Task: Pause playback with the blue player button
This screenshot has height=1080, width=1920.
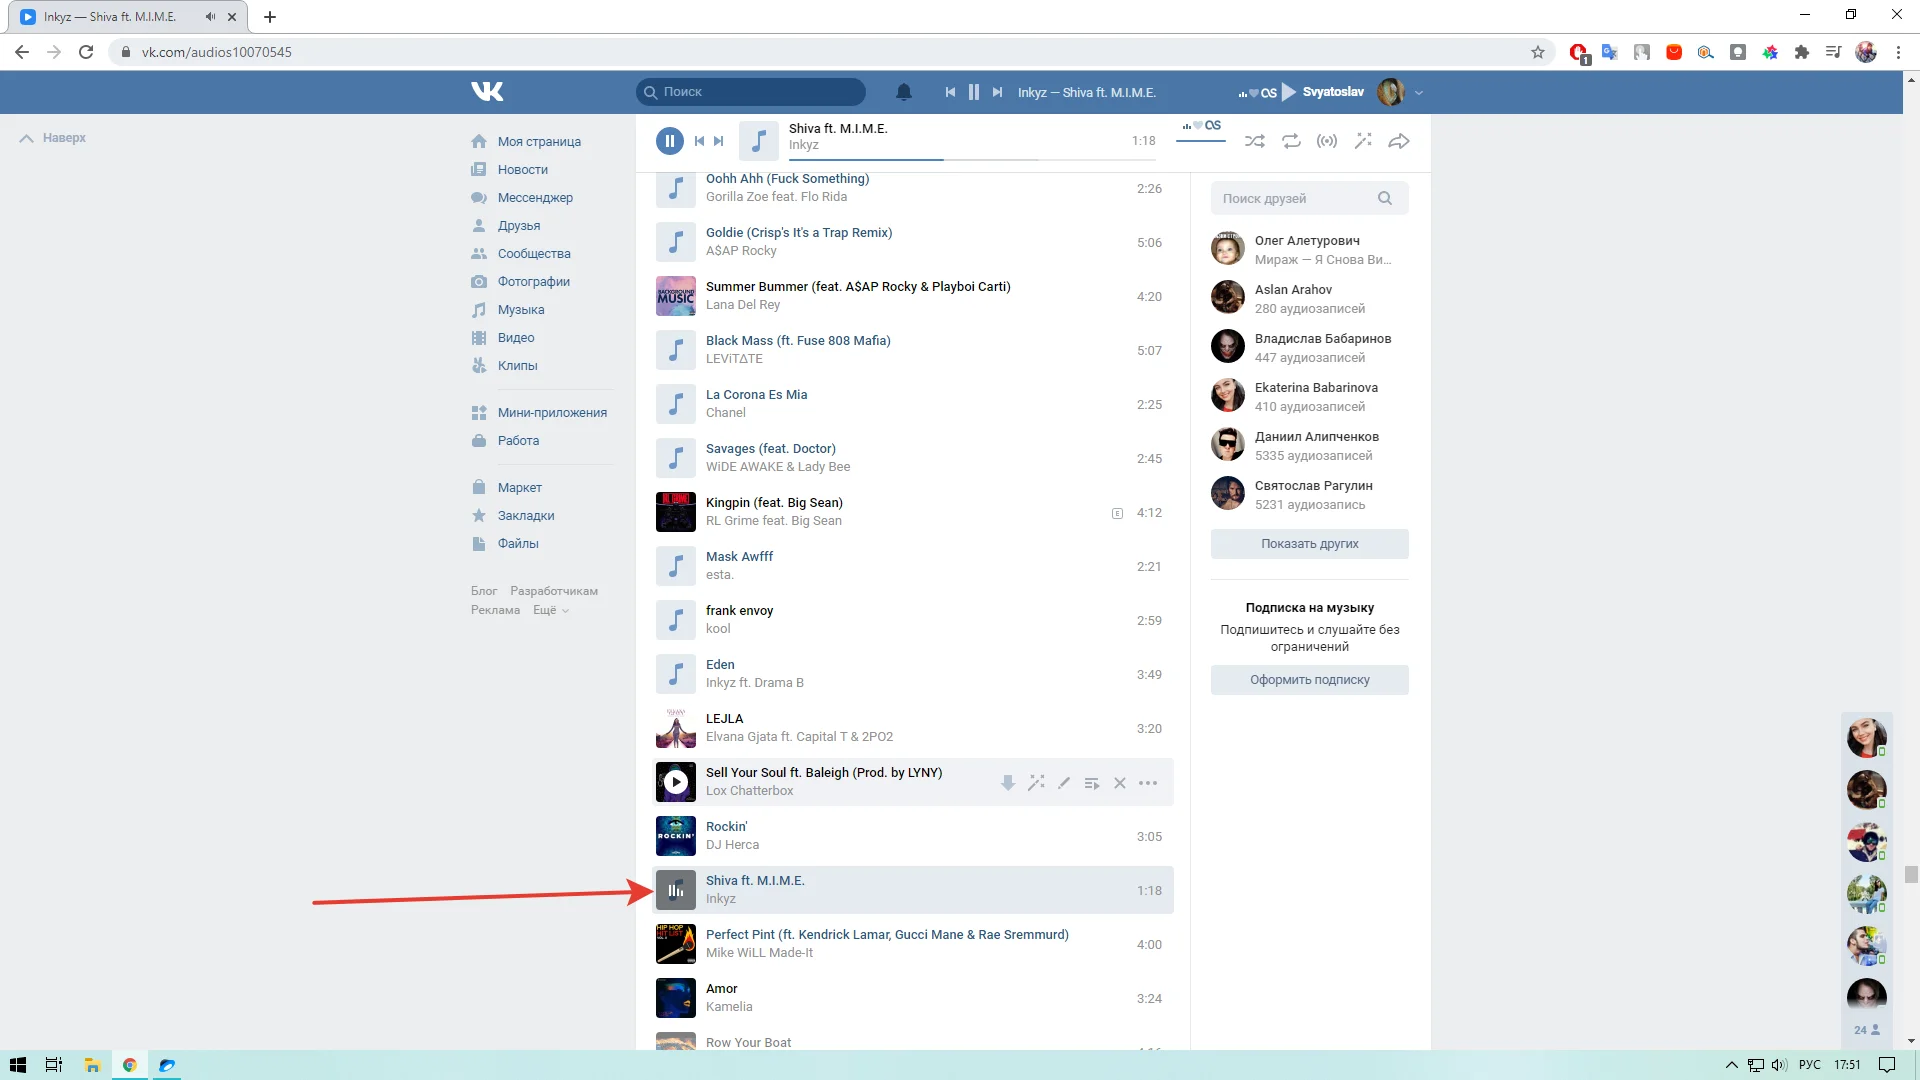Action: point(669,141)
